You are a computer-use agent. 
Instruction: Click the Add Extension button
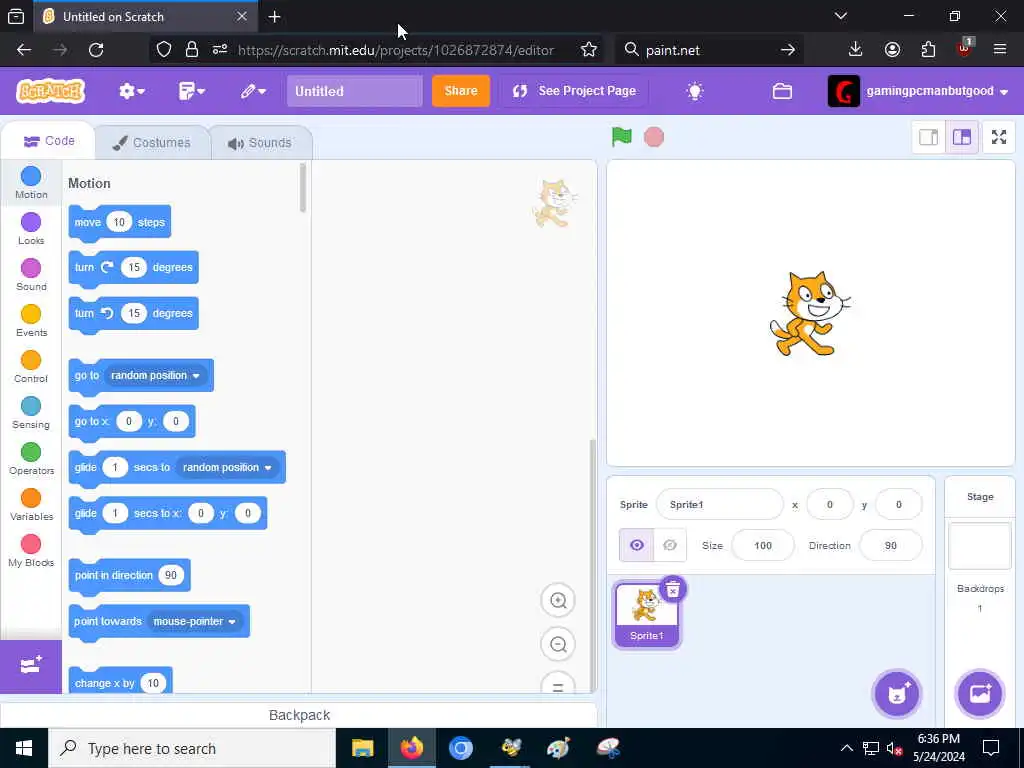(x=31, y=666)
